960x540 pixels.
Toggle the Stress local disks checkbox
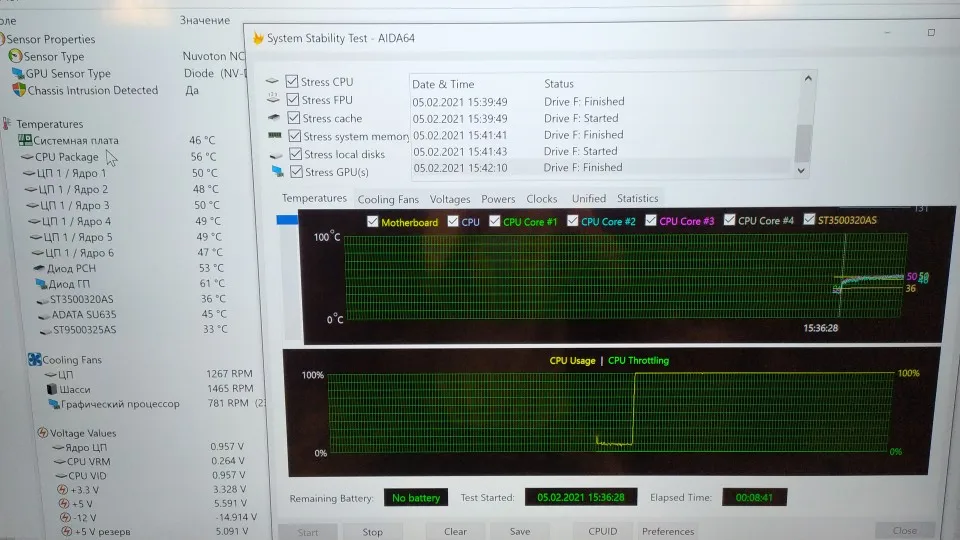(296, 154)
